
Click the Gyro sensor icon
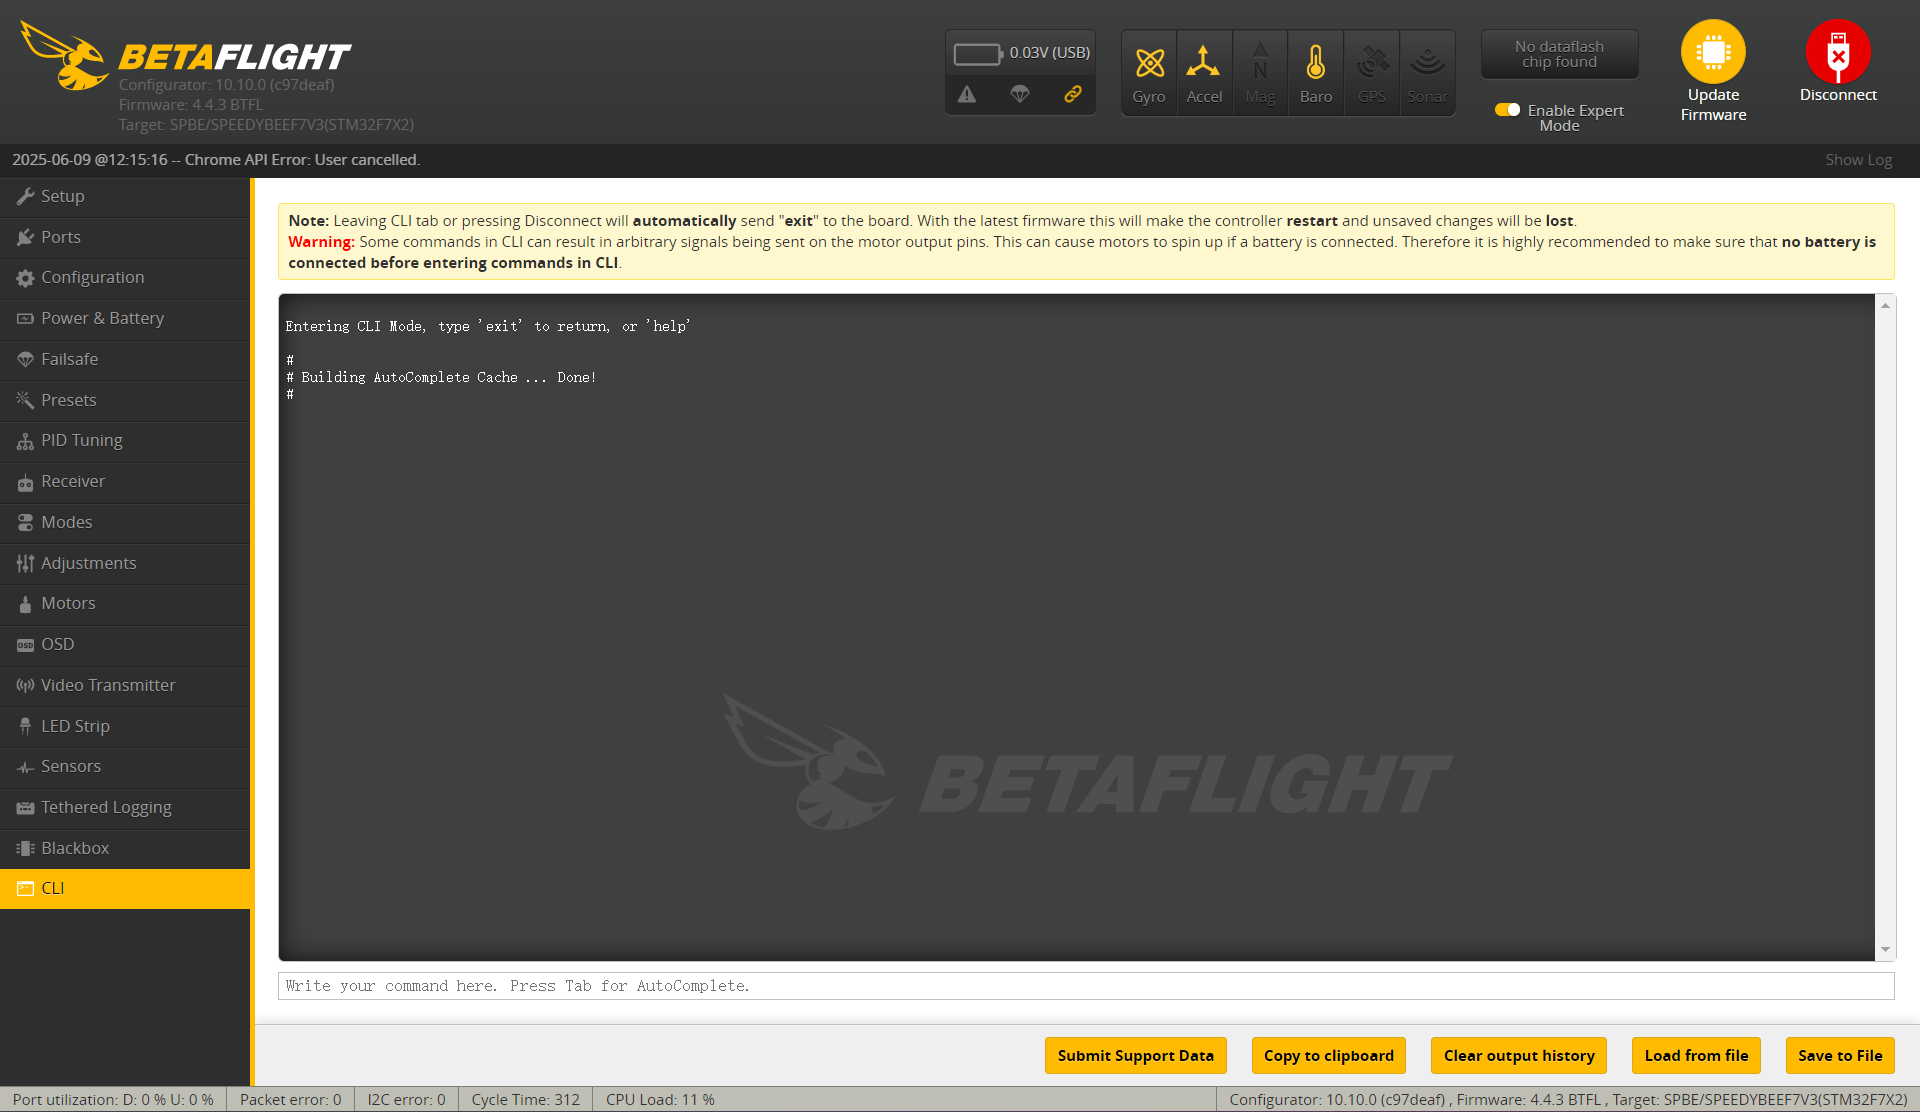[1149, 63]
